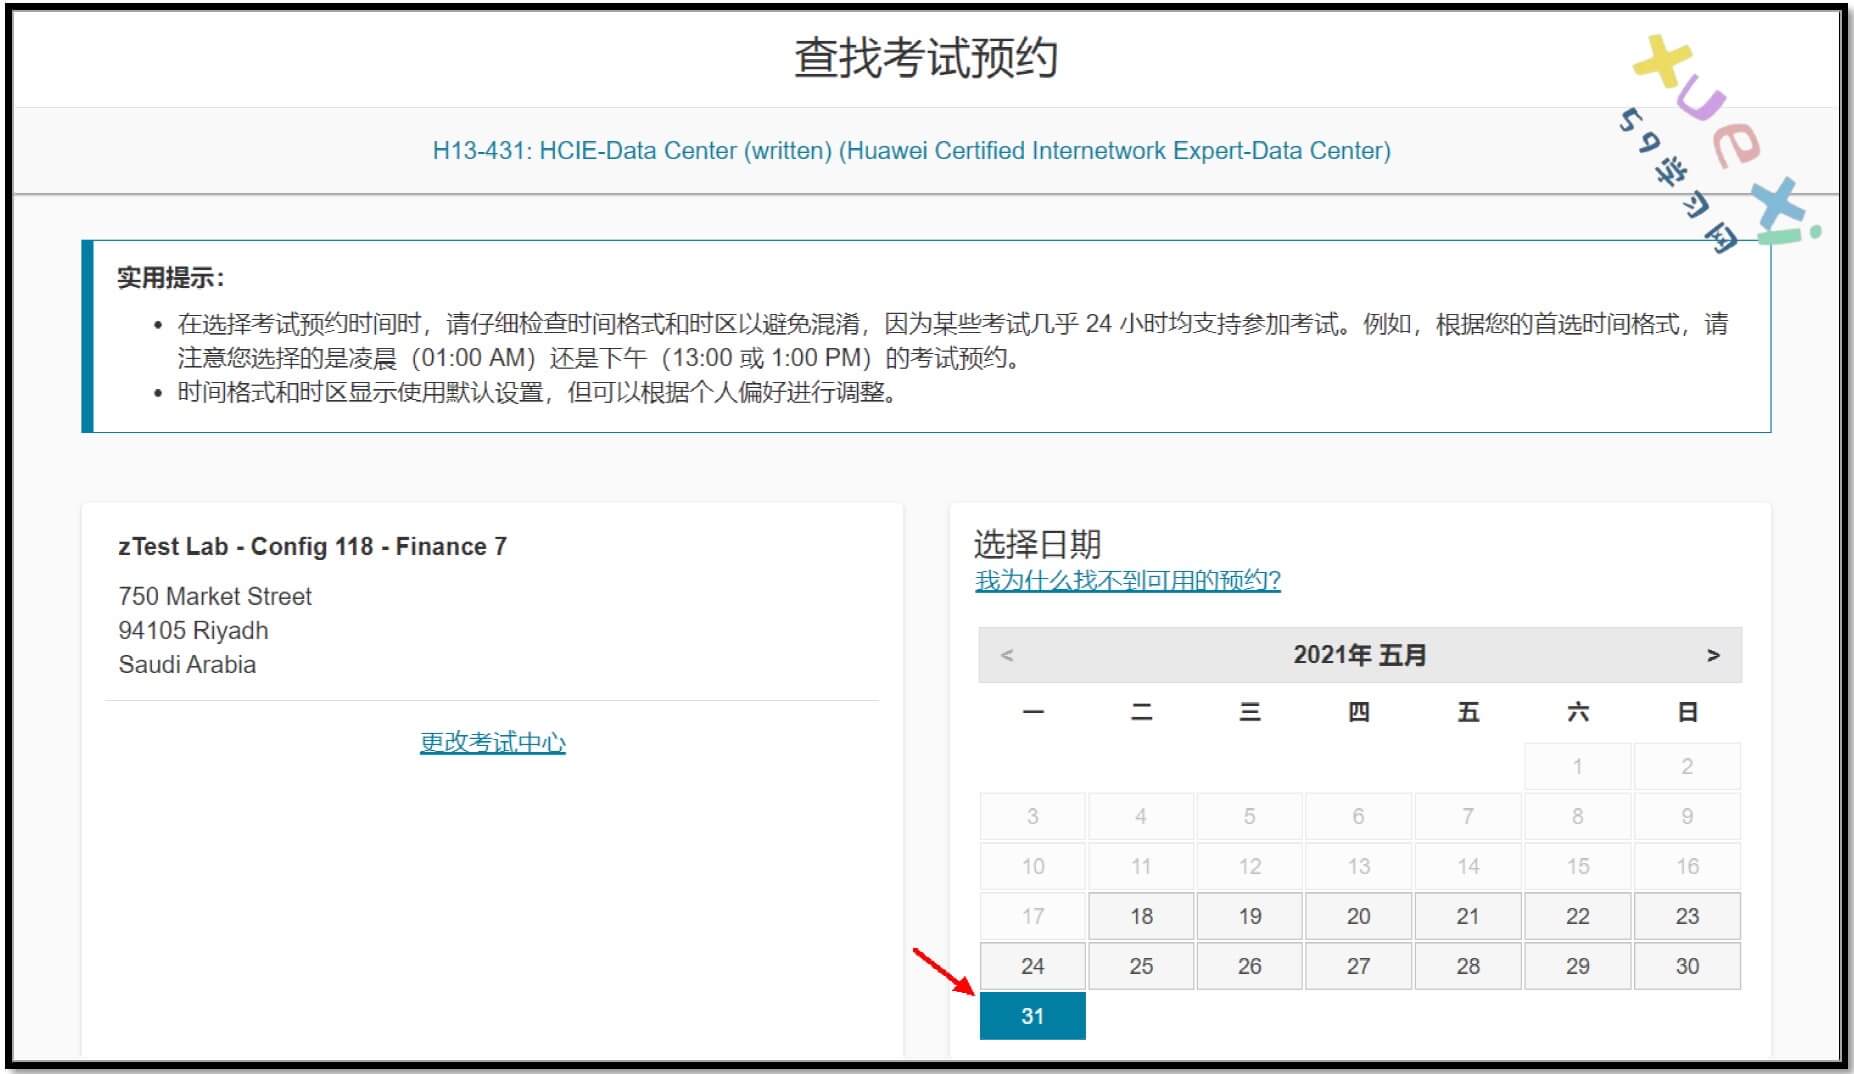This screenshot has height=1074, width=1854.
Task: Select May 31 on the calendar
Action: (x=1032, y=1016)
